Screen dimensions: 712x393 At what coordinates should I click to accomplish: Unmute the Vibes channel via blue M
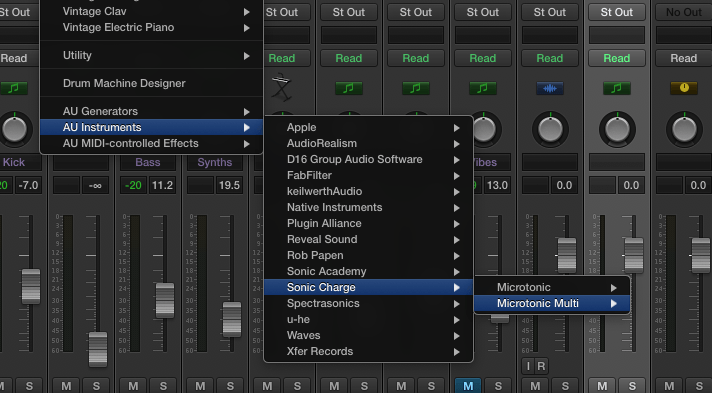[468, 386]
